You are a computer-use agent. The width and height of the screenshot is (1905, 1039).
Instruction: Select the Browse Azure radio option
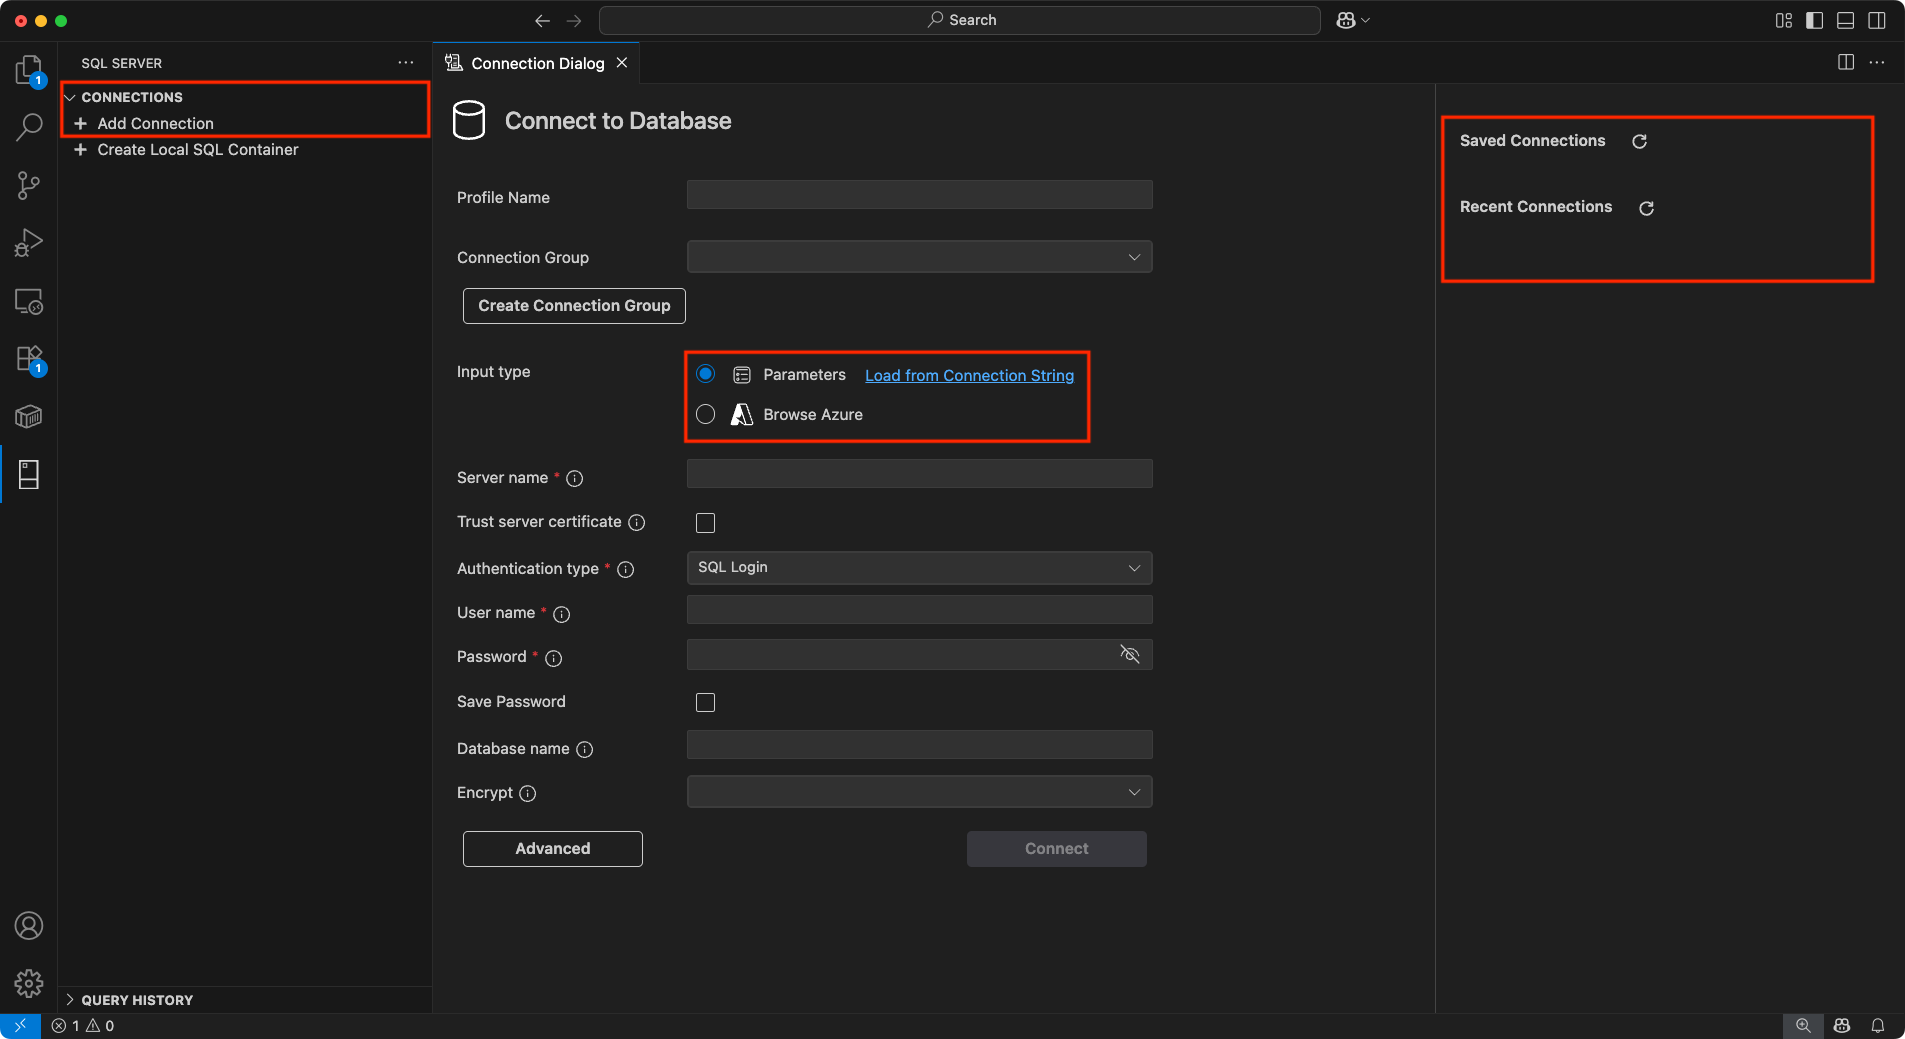706,415
